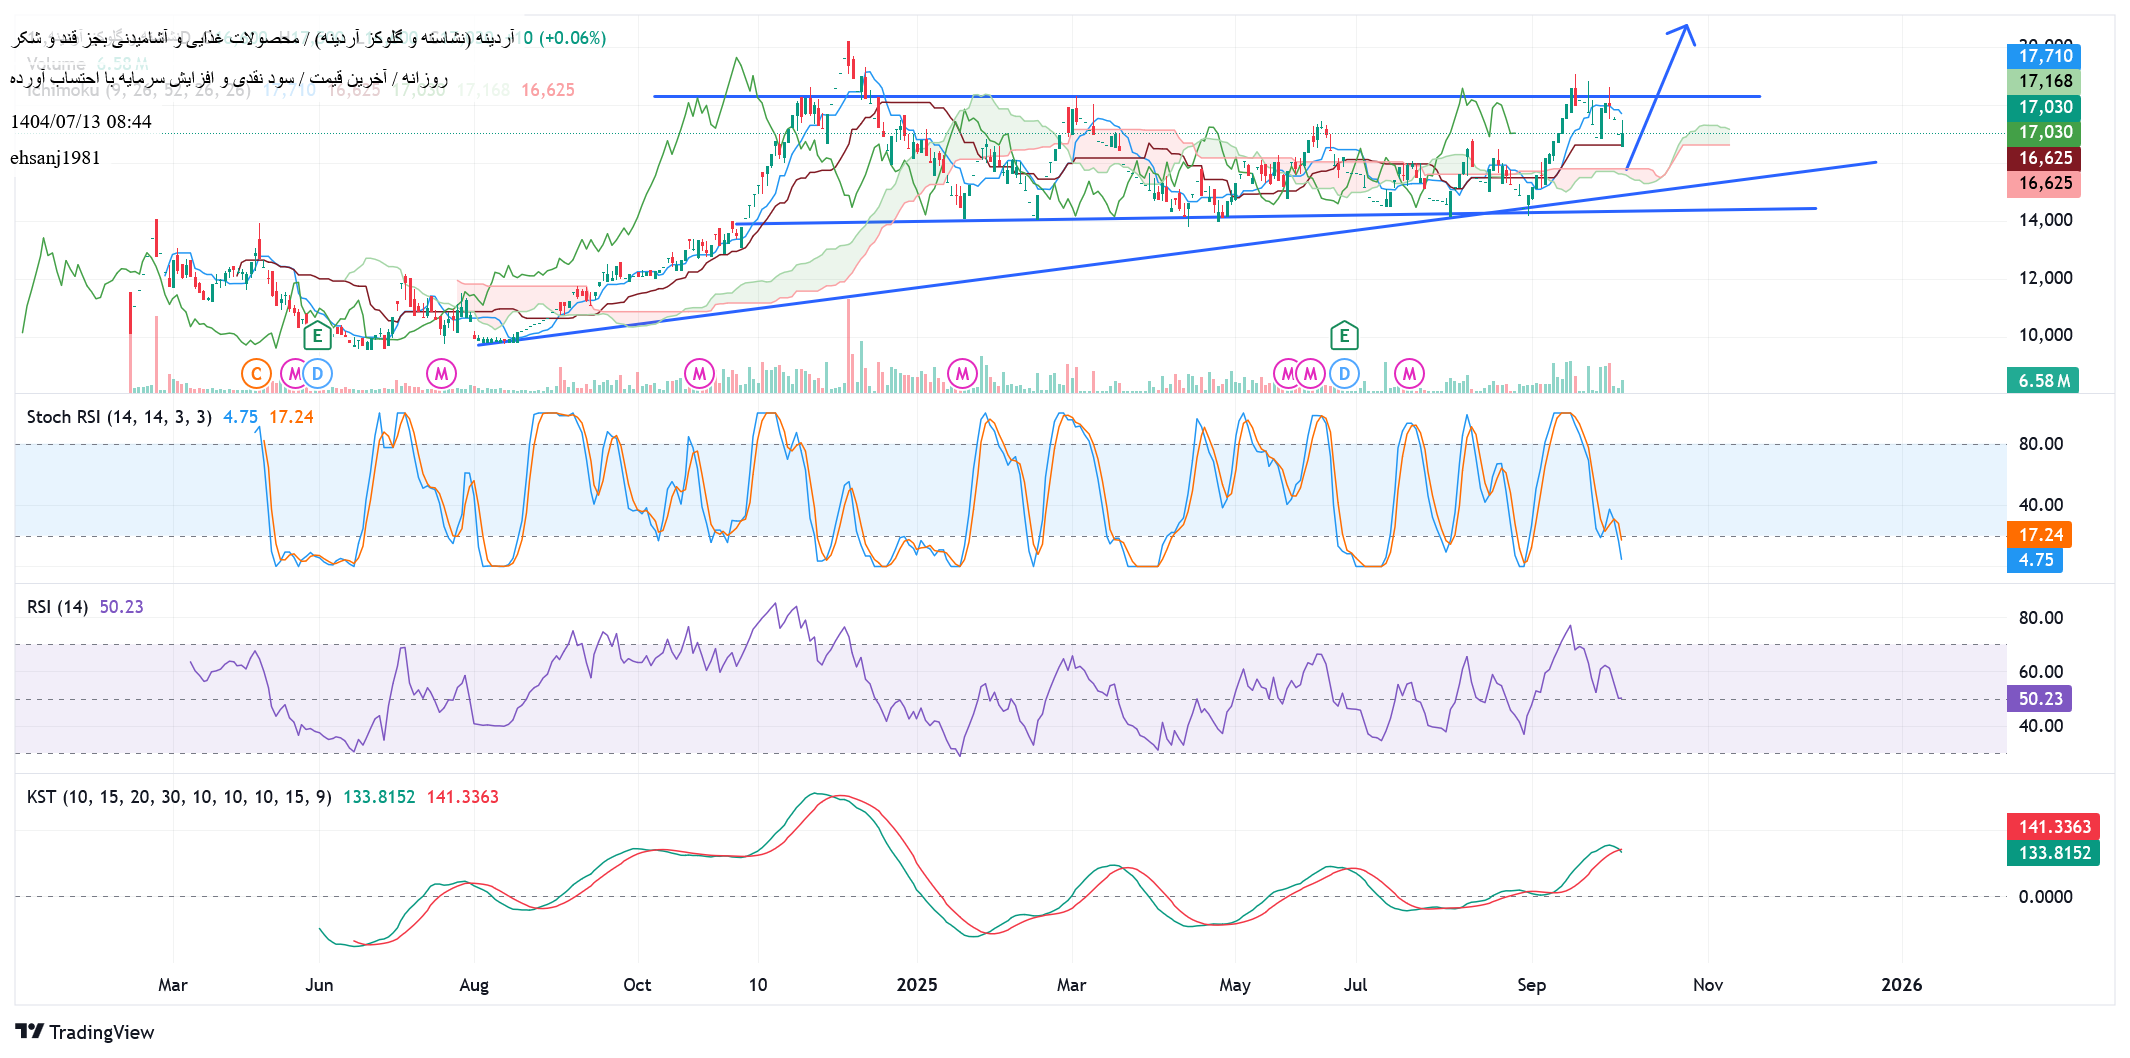
Task: Click the orange C event marker
Action: tap(256, 374)
